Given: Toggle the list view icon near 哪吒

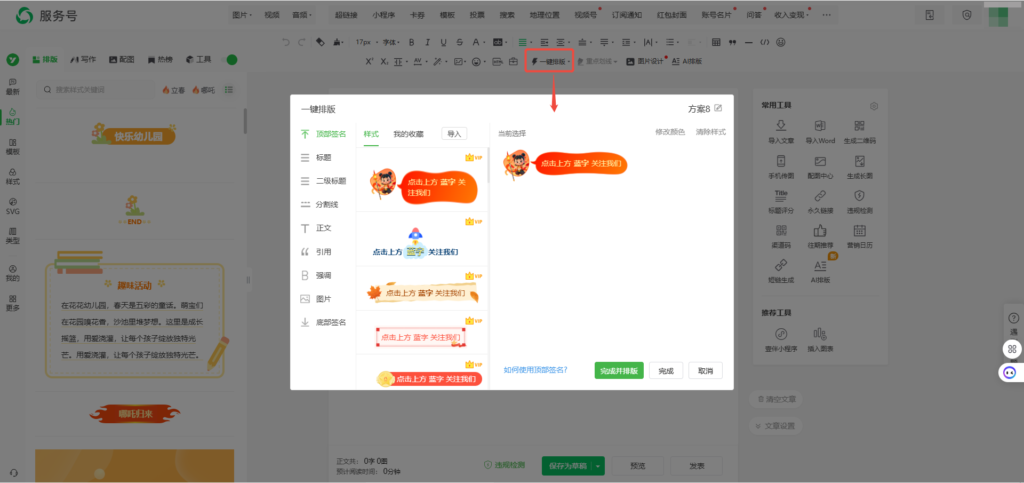Looking at the screenshot, I should tap(229, 89).
